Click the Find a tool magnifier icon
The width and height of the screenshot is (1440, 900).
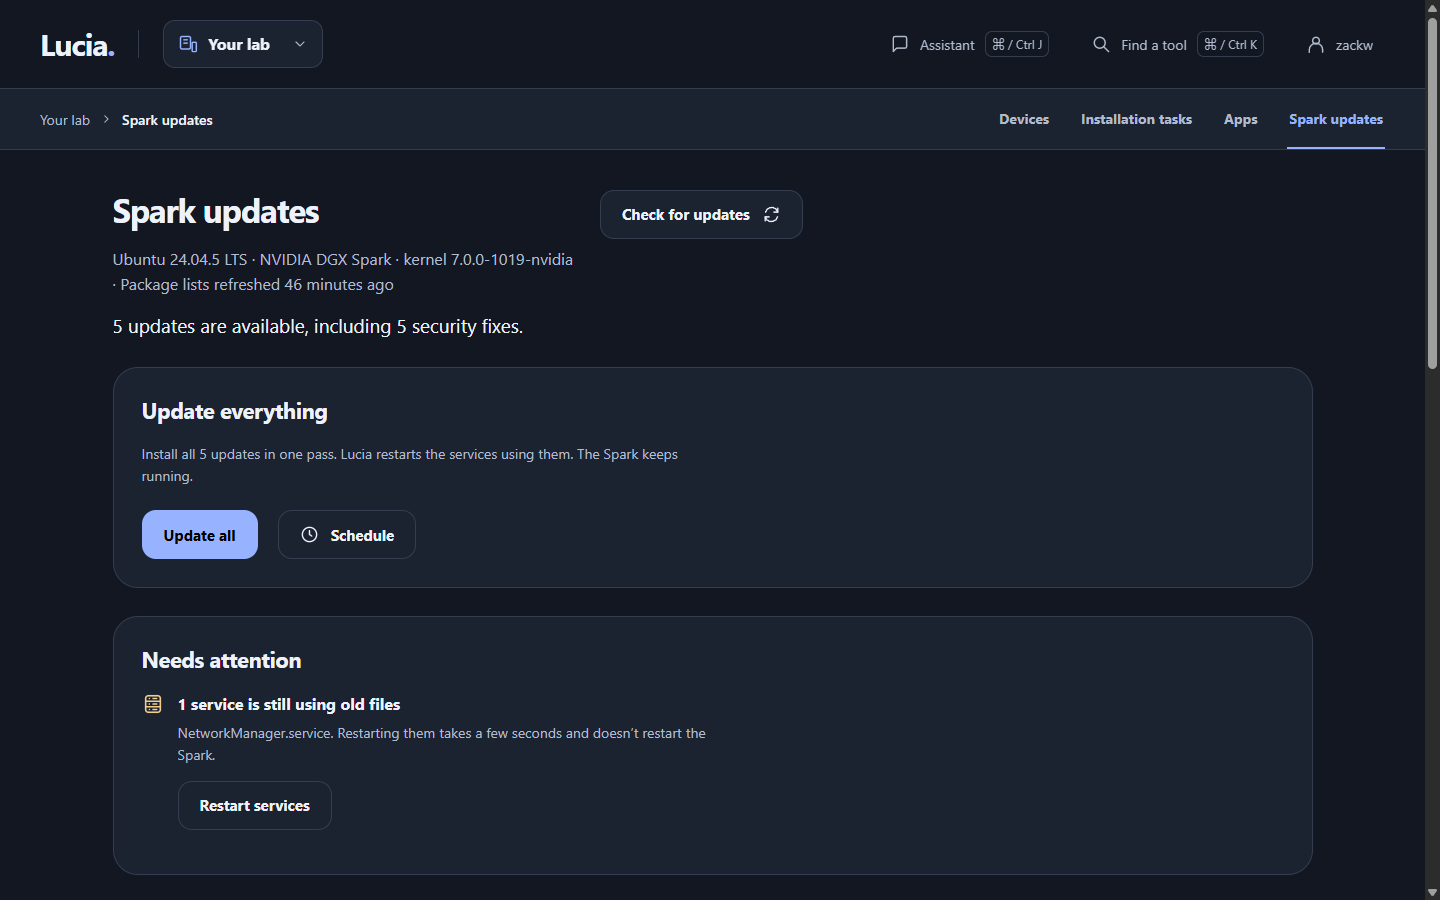coord(1101,44)
